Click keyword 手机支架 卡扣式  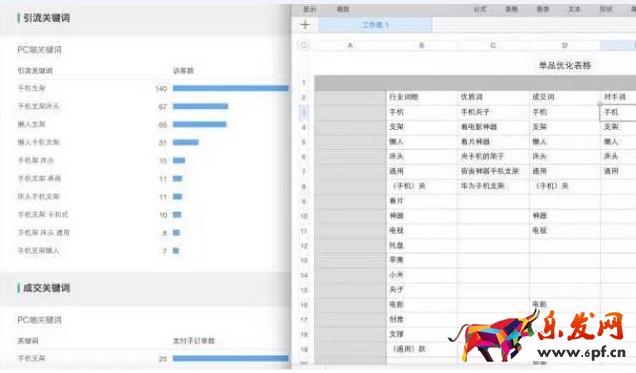[43, 214]
